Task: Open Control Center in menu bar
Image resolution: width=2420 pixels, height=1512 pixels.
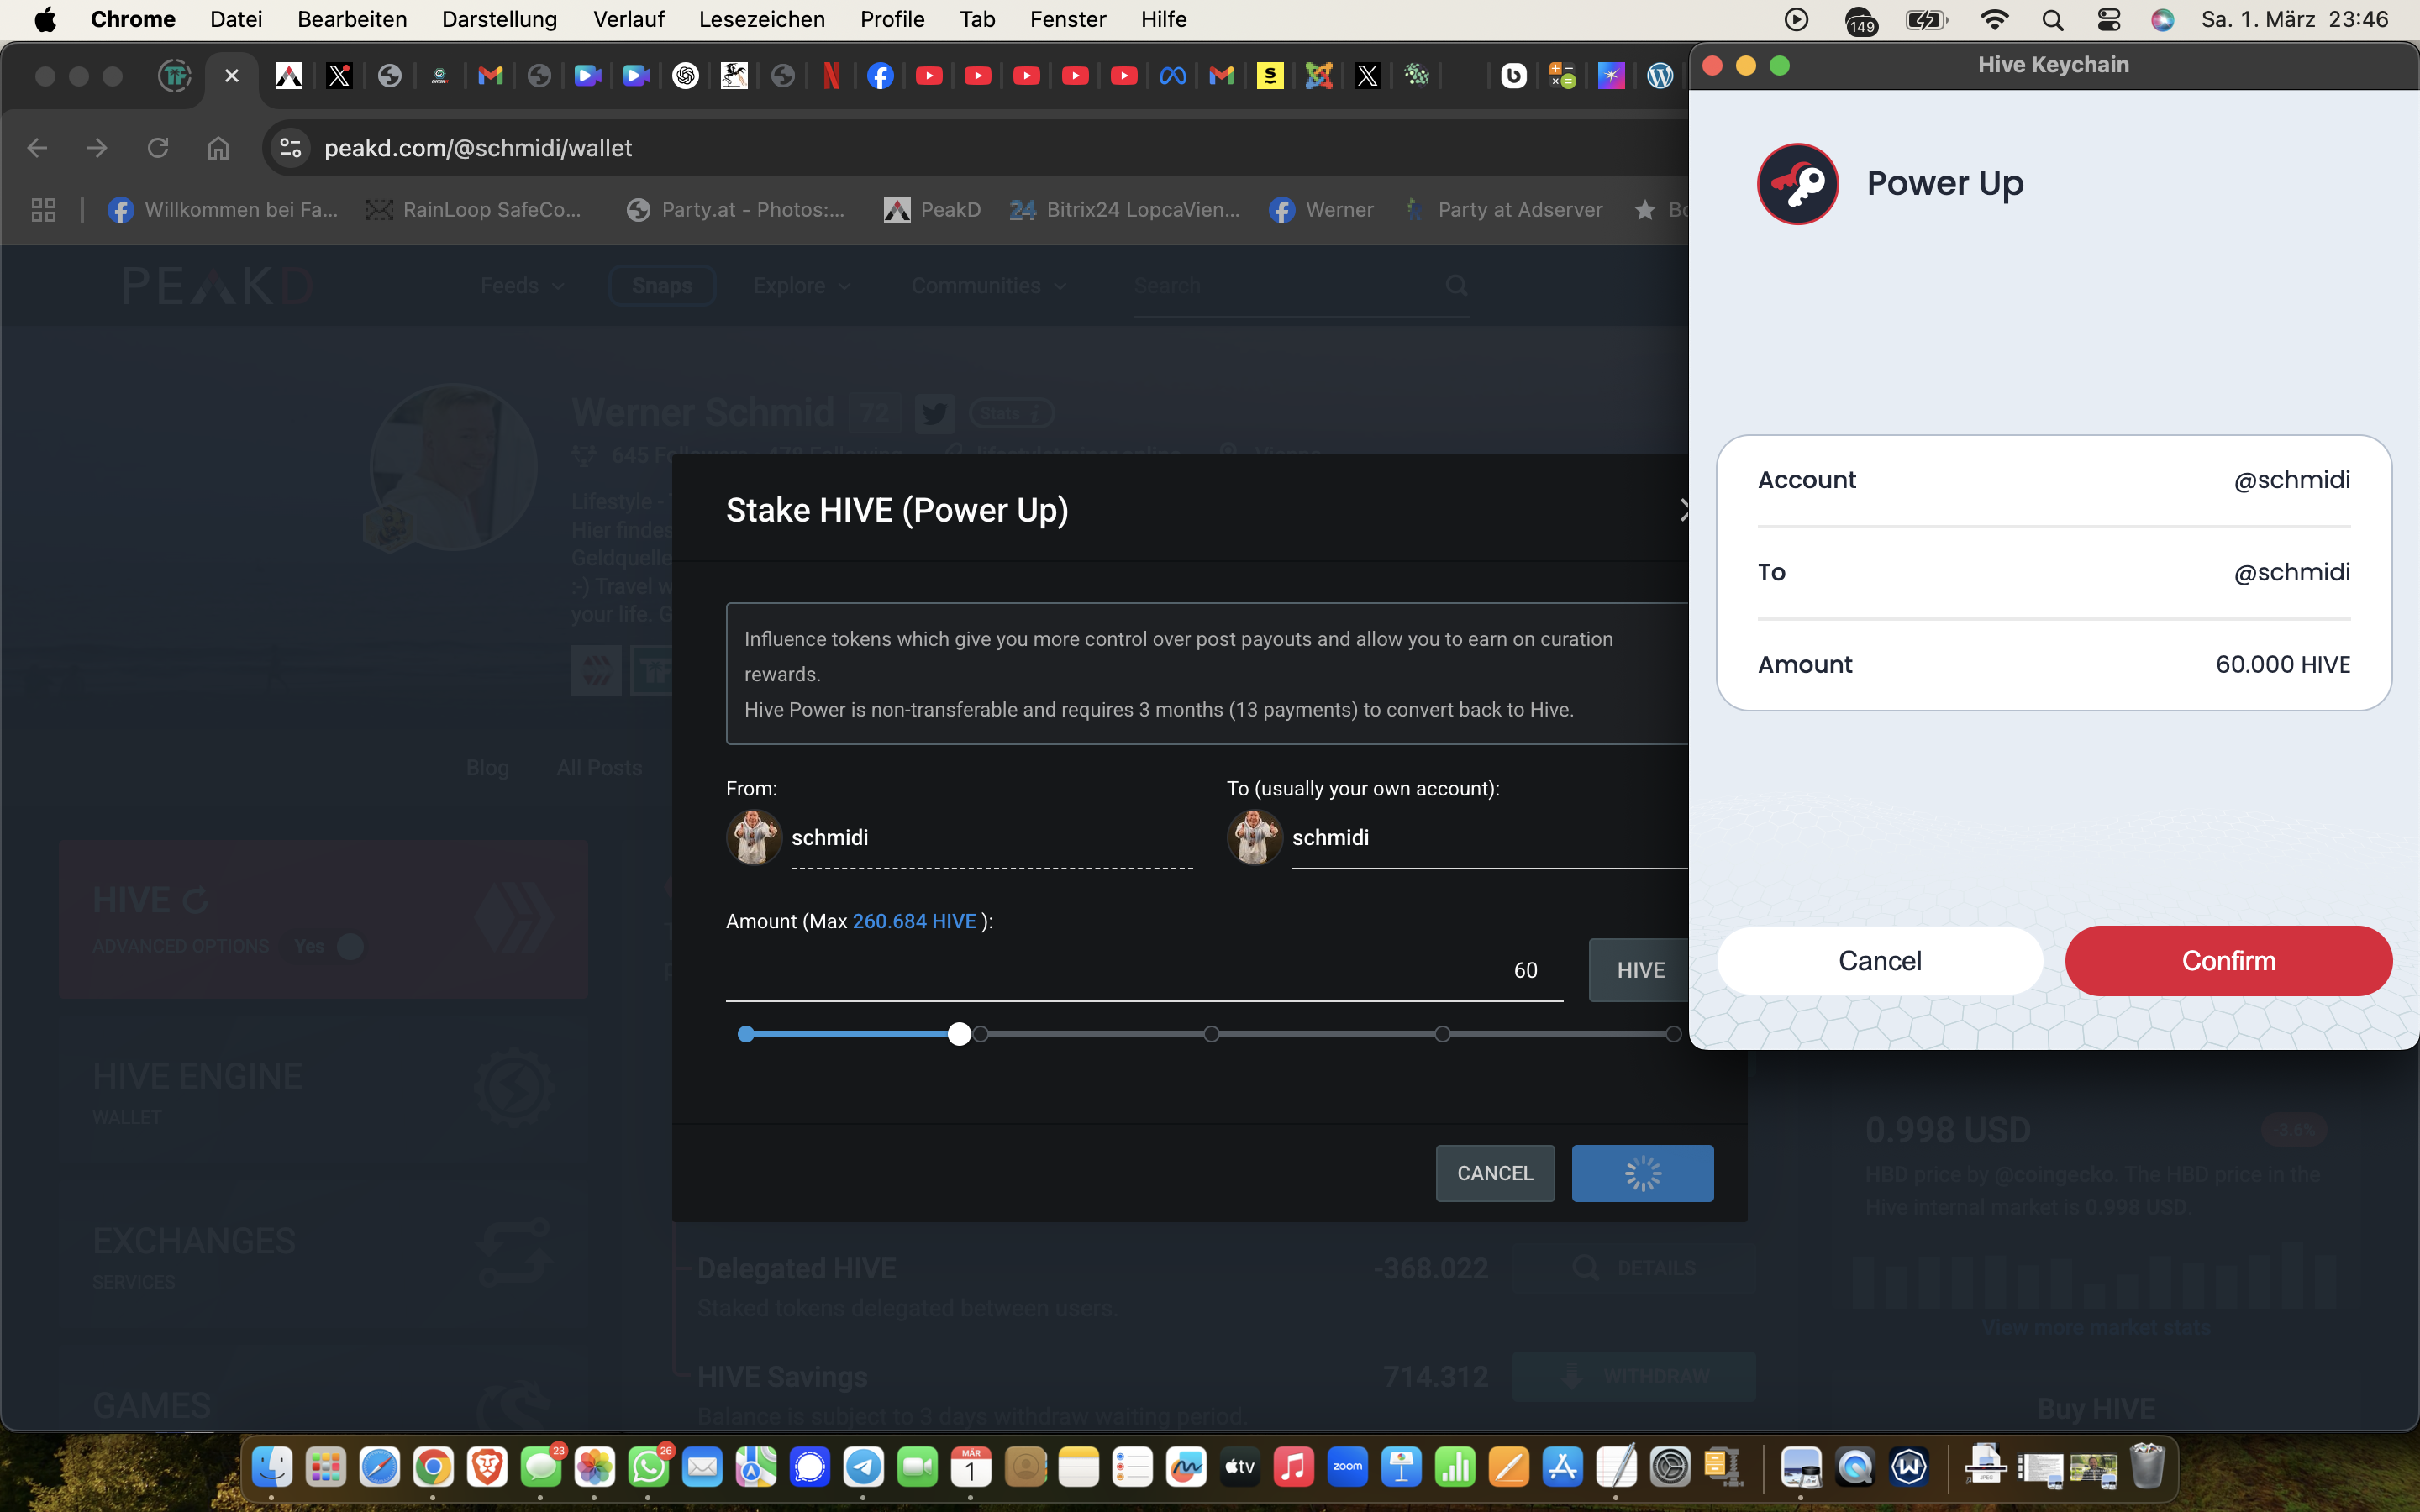Action: pos(2108,19)
